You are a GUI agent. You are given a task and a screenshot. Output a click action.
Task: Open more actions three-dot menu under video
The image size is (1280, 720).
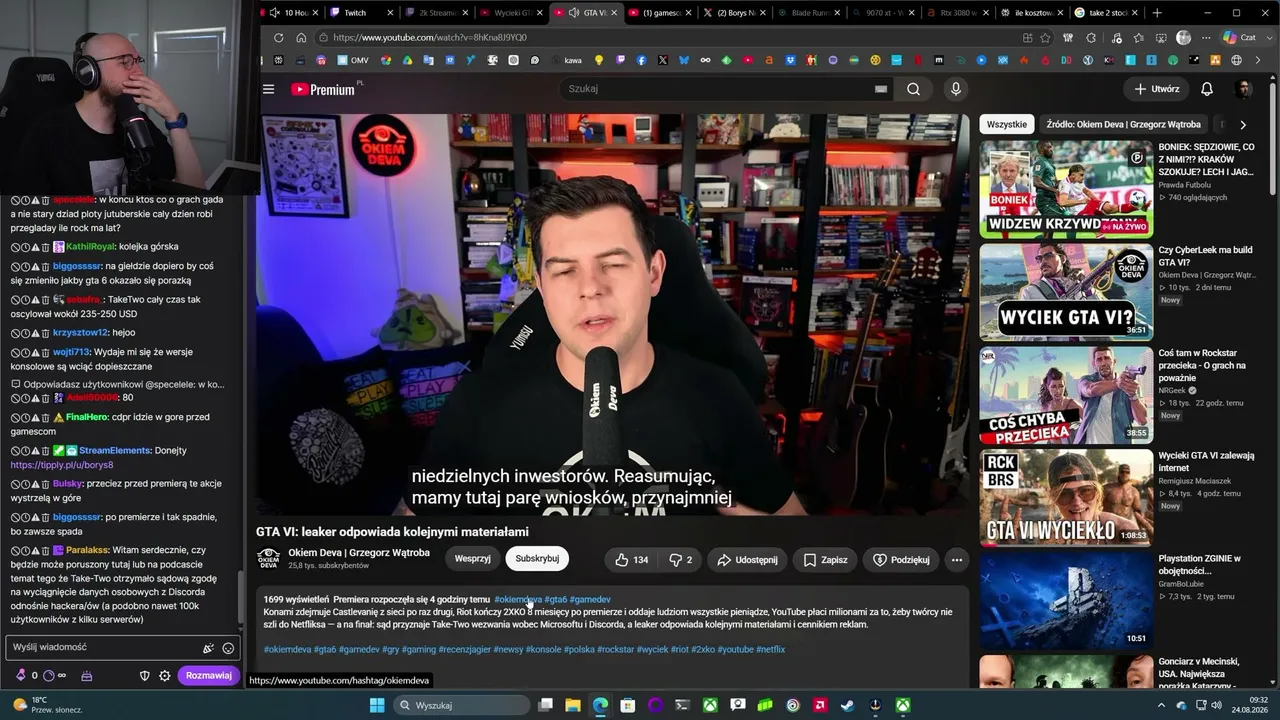click(957, 560)
